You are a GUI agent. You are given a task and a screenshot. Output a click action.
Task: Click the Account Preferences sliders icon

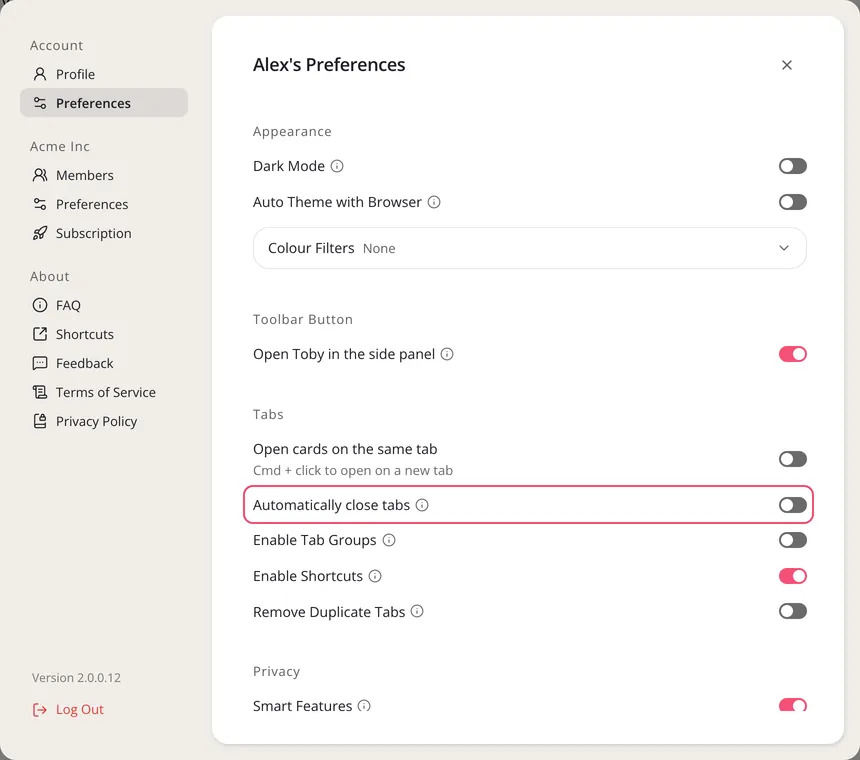[39, 103]
